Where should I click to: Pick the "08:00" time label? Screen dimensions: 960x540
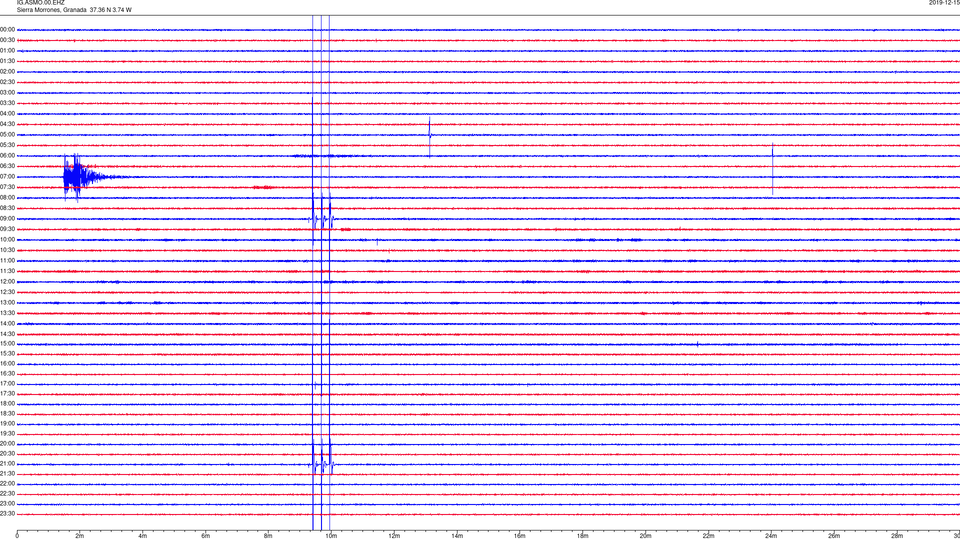pyautogui.click(x=7, y=198)
